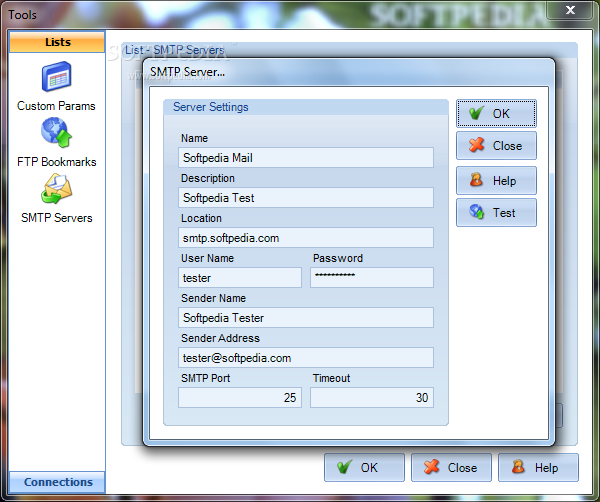Viewport: 600px width, 502px height.
Task: Open the SMTP Servers envelope icon
Action: click(57, 189)
